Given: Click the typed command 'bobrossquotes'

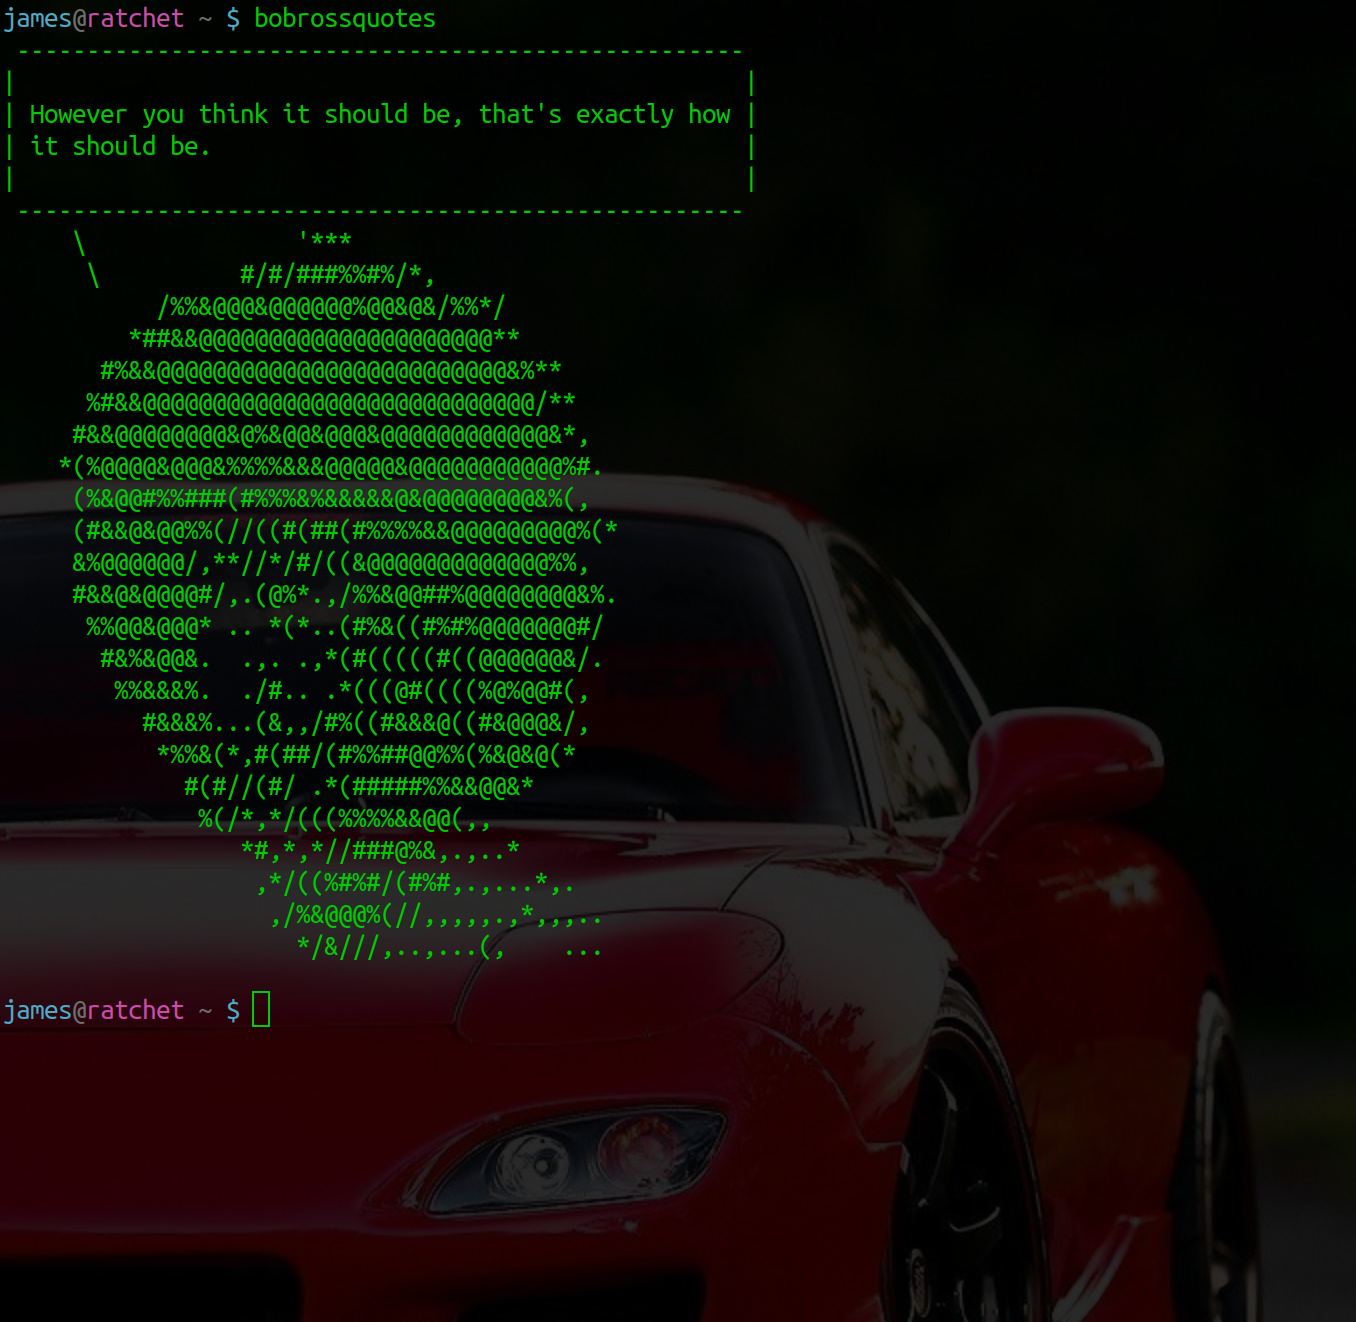Looking at the screenshot, I should (x=345, y=19).
